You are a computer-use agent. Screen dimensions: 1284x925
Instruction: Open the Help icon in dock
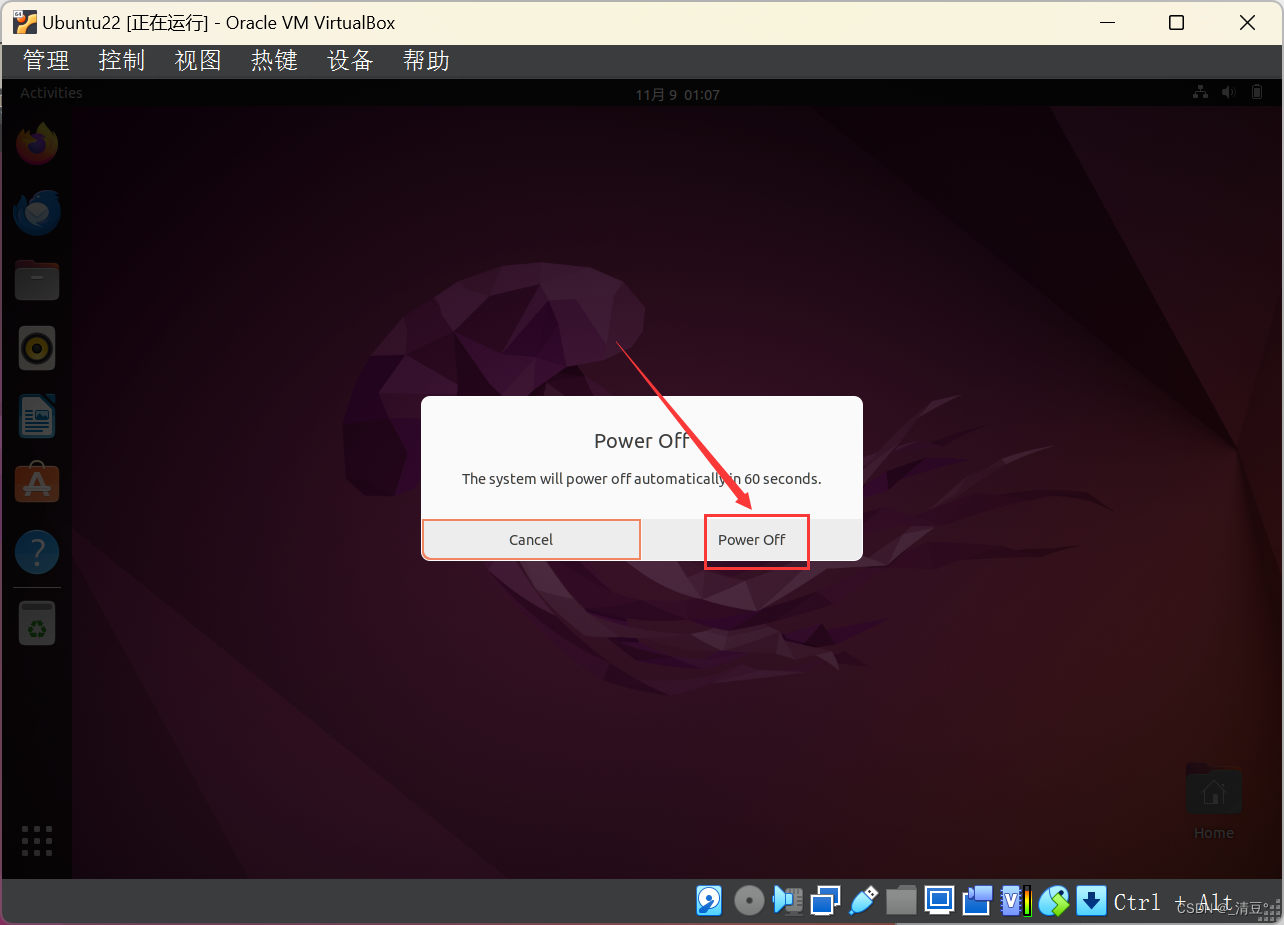click(x=37, y=552)
